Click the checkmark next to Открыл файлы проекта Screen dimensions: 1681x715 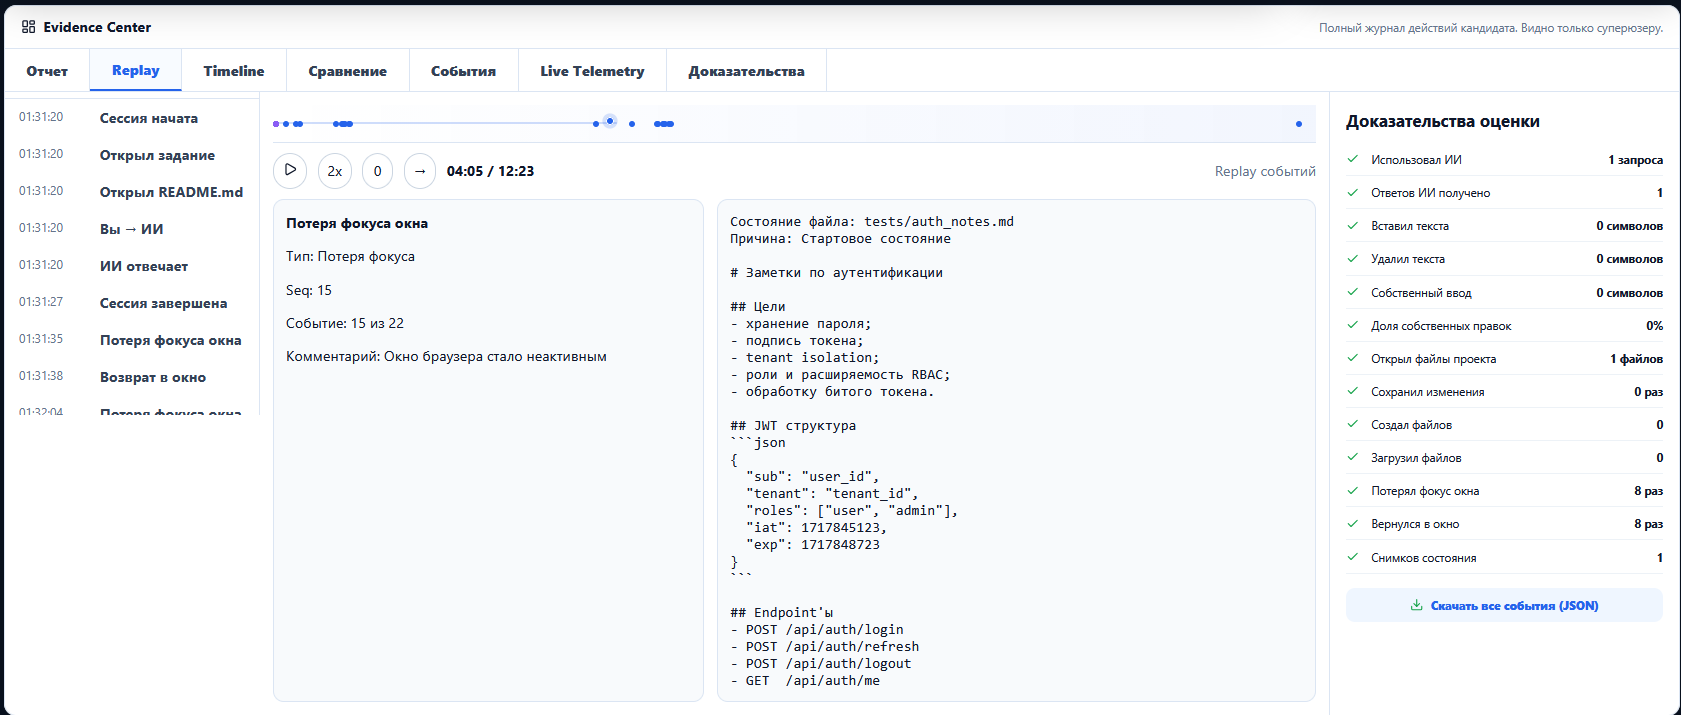(x=1353, y=358)
